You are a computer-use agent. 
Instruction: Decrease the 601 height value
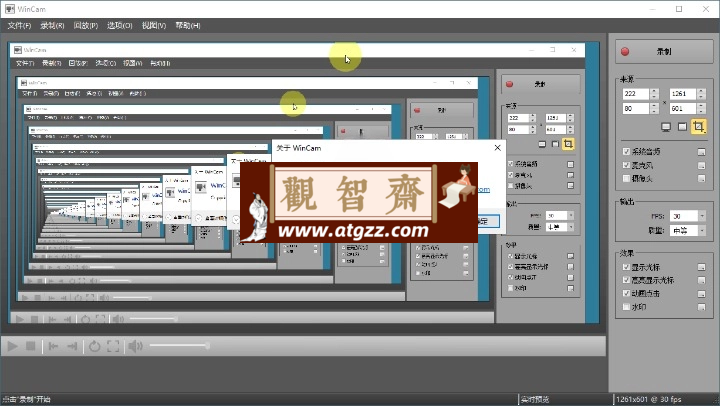tap(701, 111)
